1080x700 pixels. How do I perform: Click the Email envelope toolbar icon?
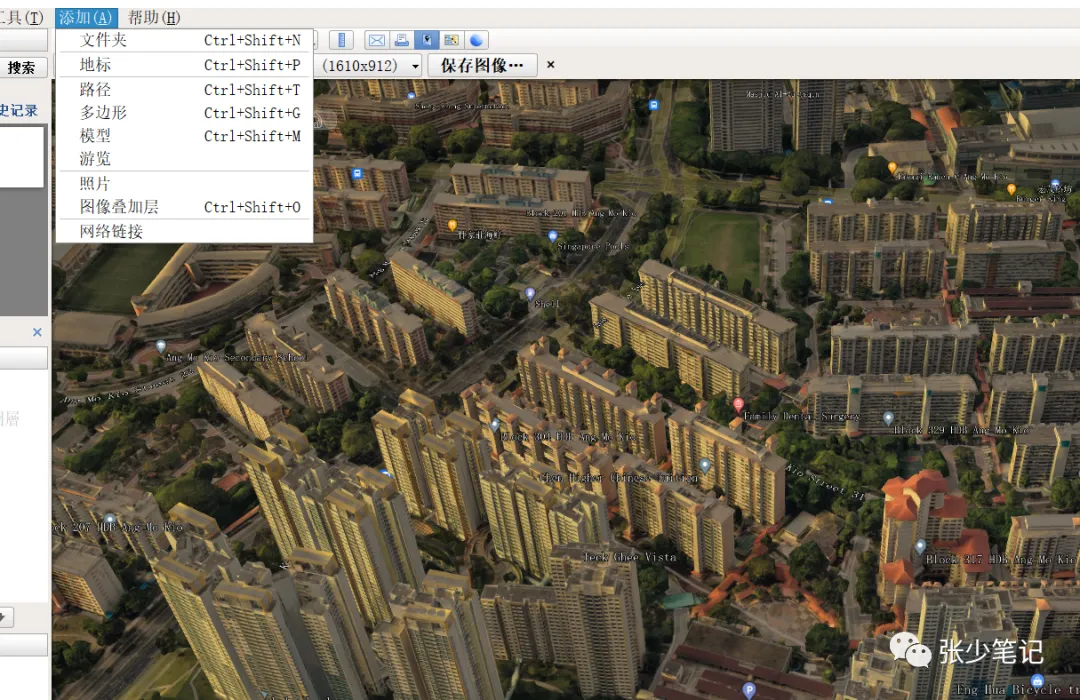[377, 40]
